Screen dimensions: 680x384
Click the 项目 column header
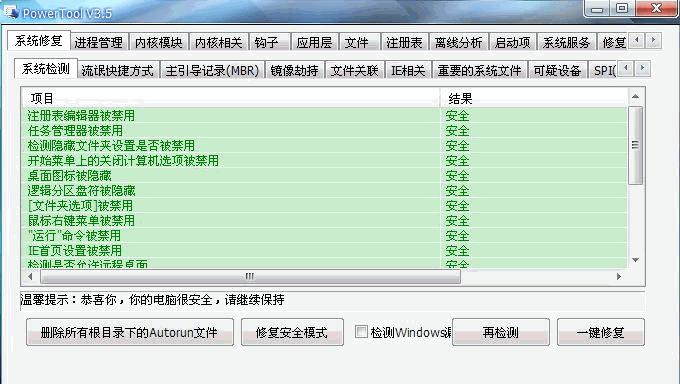[x=231, y=98]
